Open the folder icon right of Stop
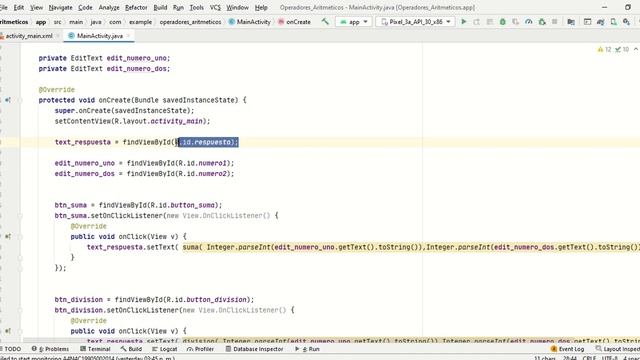 571,22
